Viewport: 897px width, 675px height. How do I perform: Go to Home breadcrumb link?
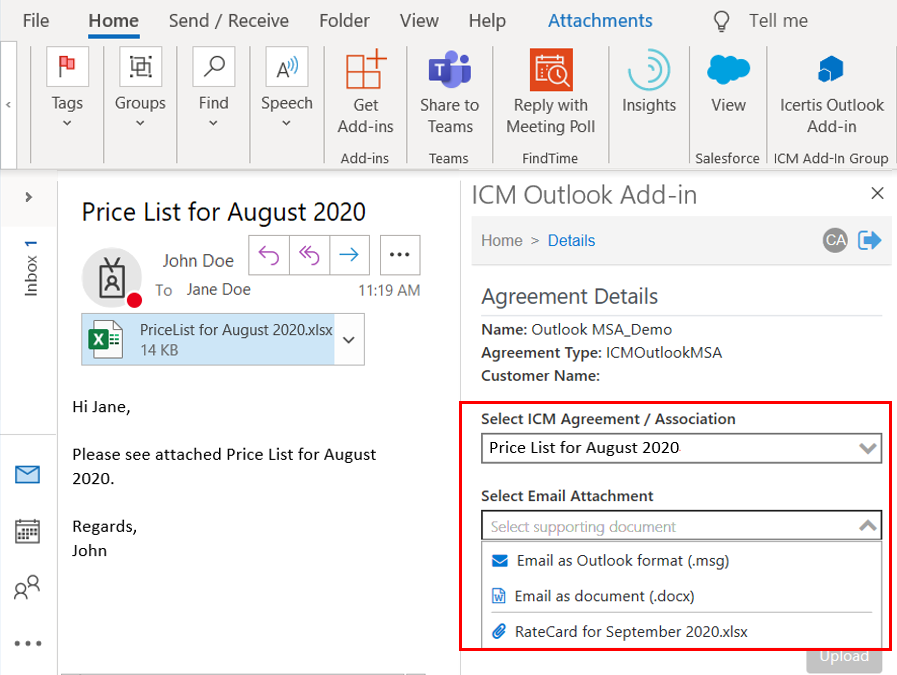click(501, 241)
